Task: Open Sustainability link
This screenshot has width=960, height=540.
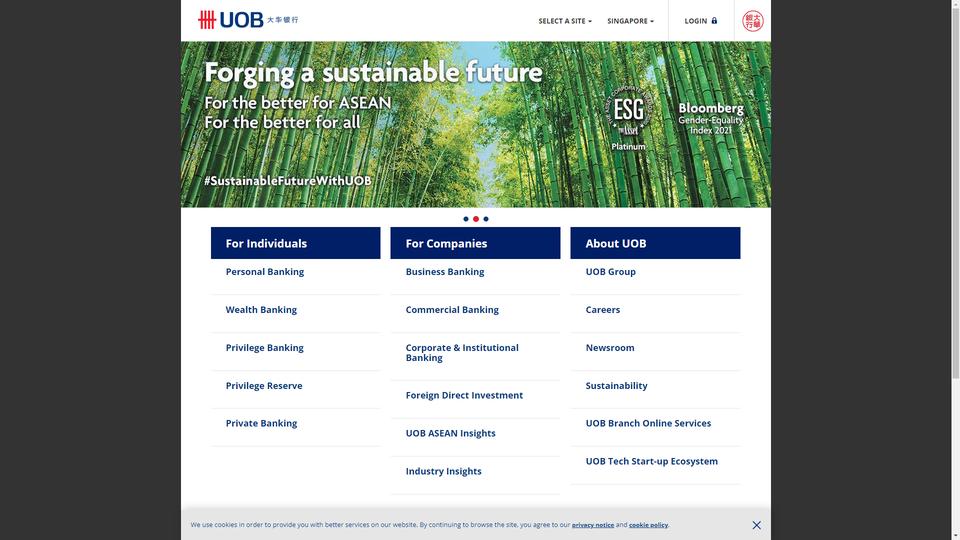Action: pyautogui.click(x=616, y=386)
